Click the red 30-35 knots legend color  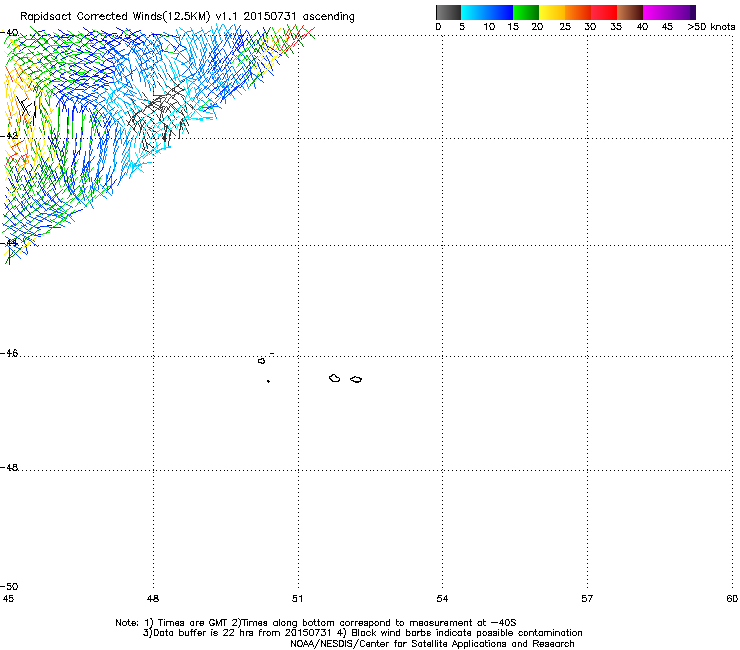coord(604,12)
